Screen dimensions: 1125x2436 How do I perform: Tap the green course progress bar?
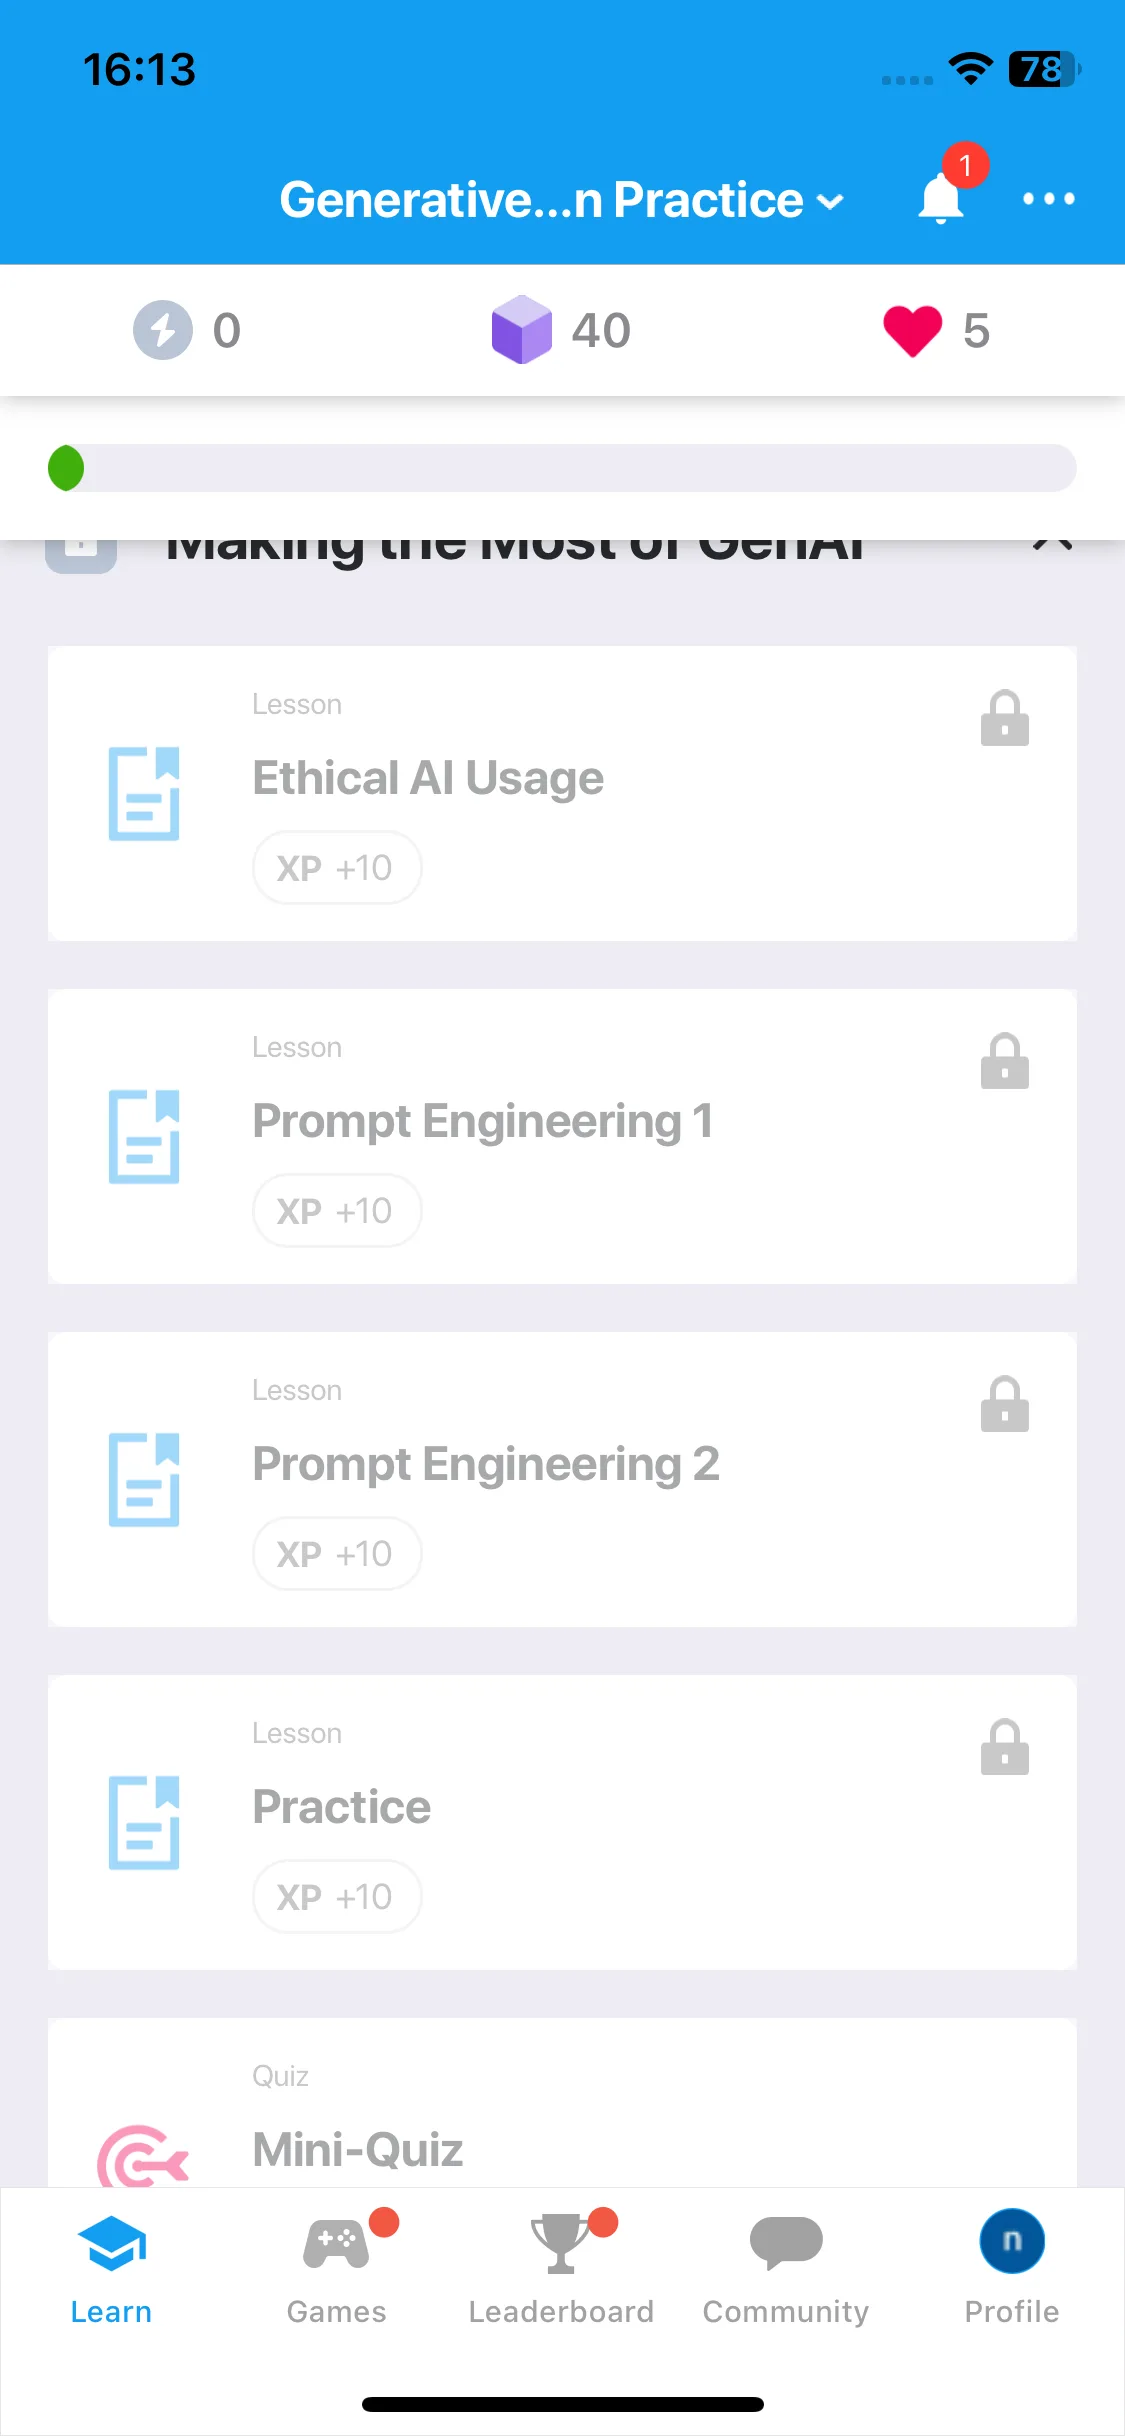click(562, 468)
